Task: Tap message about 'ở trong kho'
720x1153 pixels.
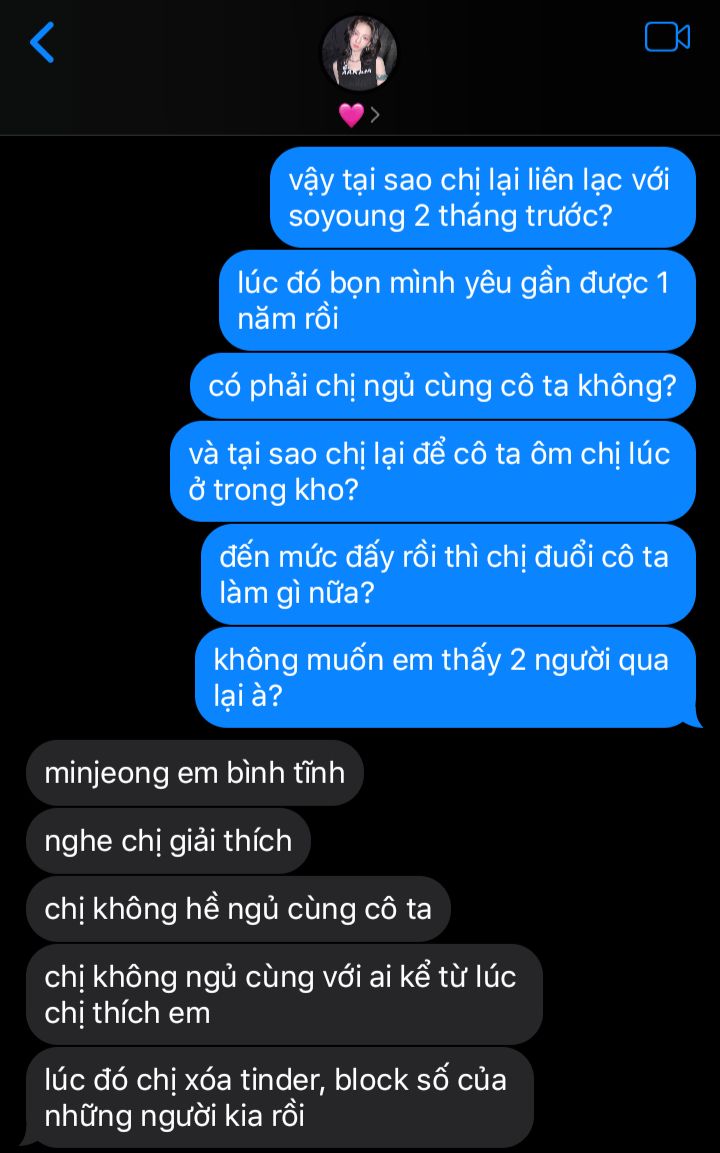Action: click(x=432, y=471)
